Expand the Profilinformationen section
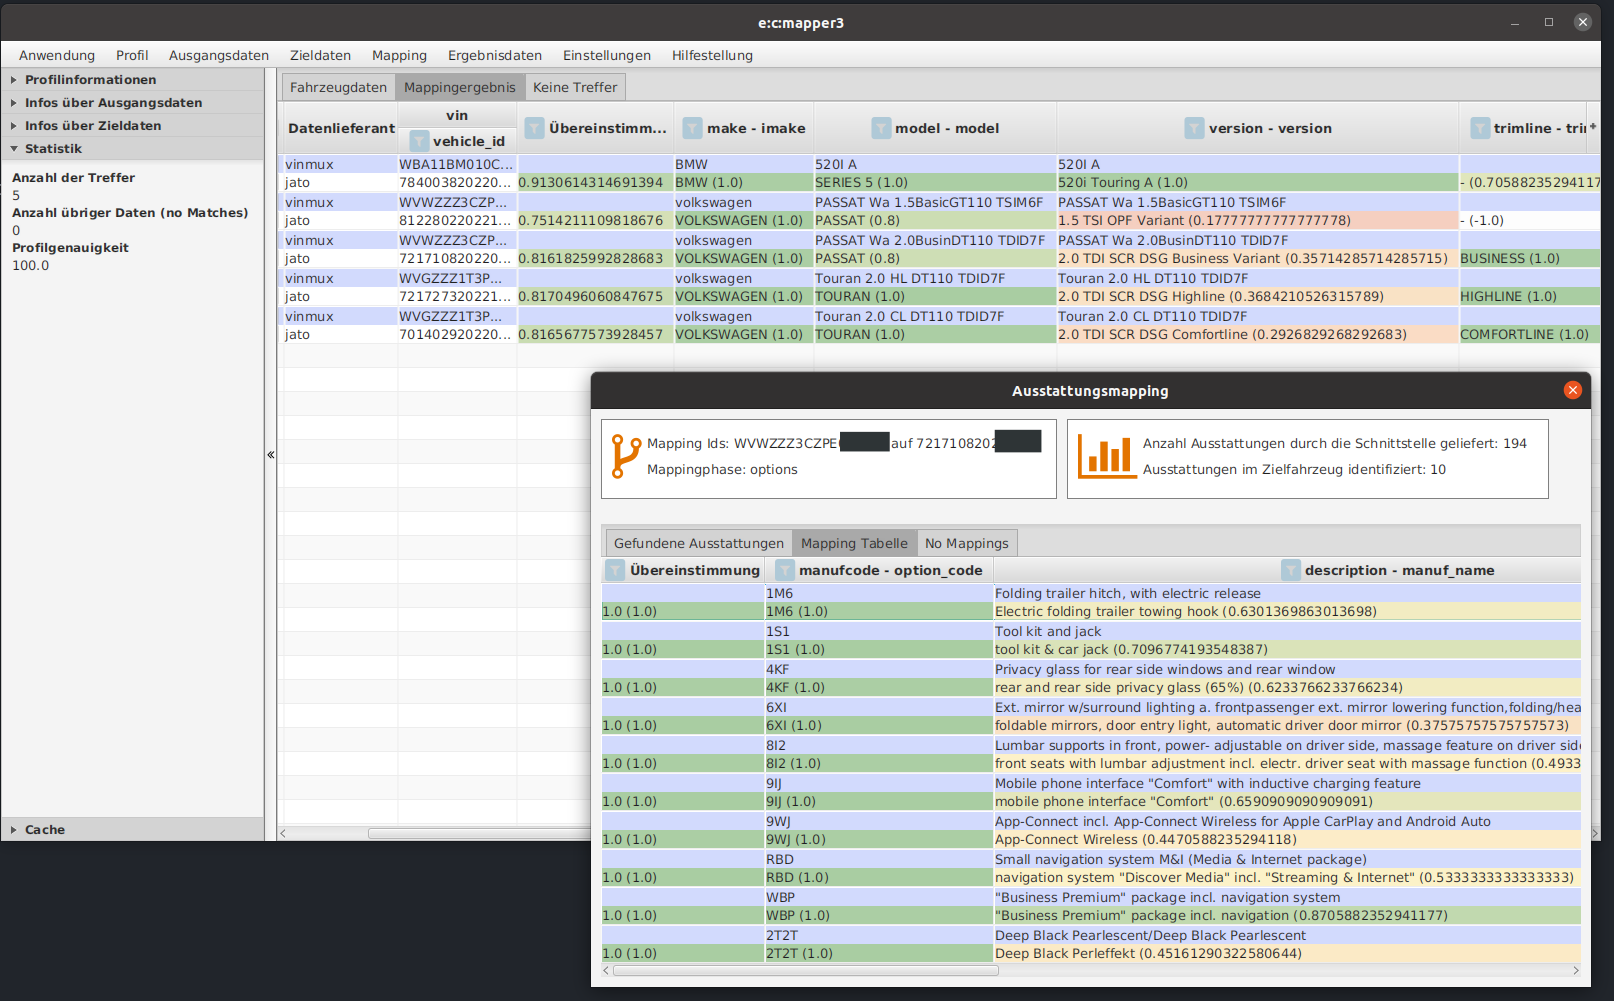Image resolution: width=1614 pixels, height=1001 pixels. pyautogui.click(x=132, y=80)
